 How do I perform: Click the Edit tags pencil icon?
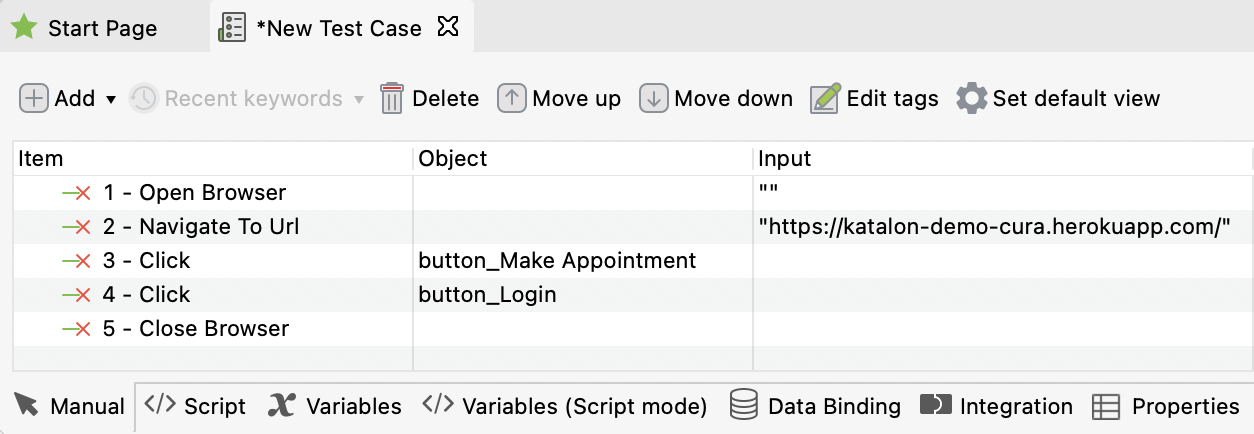tap(826, 98)
